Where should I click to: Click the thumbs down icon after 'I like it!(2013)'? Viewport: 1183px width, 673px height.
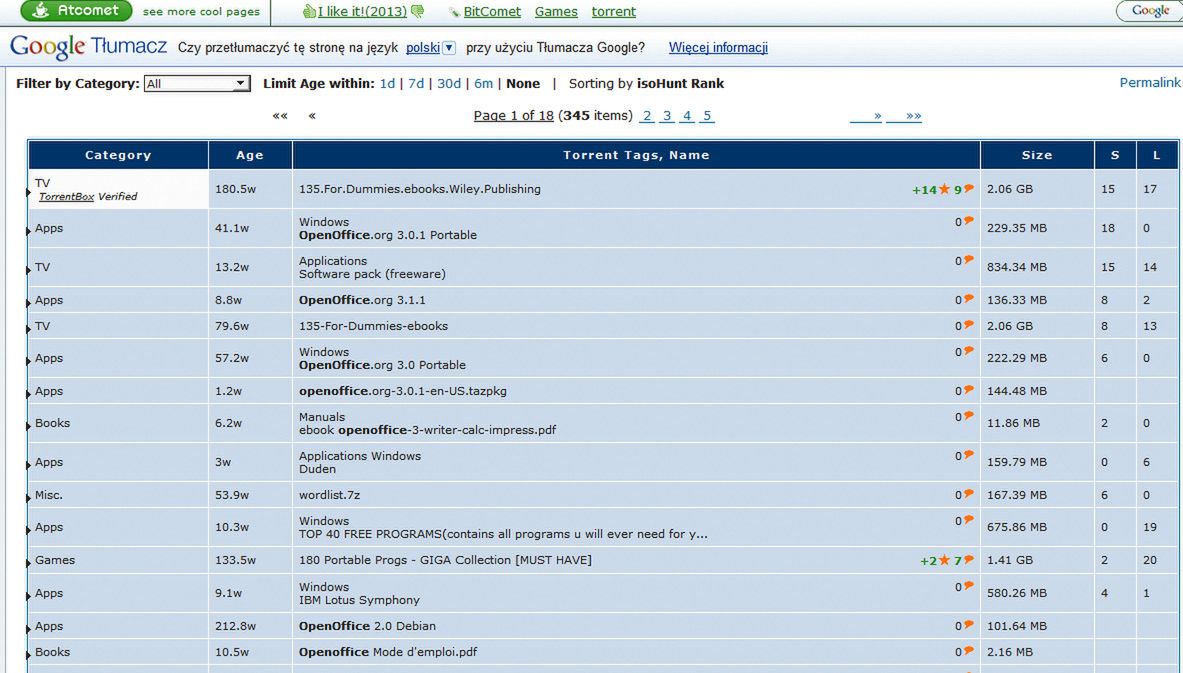(417, 11)
